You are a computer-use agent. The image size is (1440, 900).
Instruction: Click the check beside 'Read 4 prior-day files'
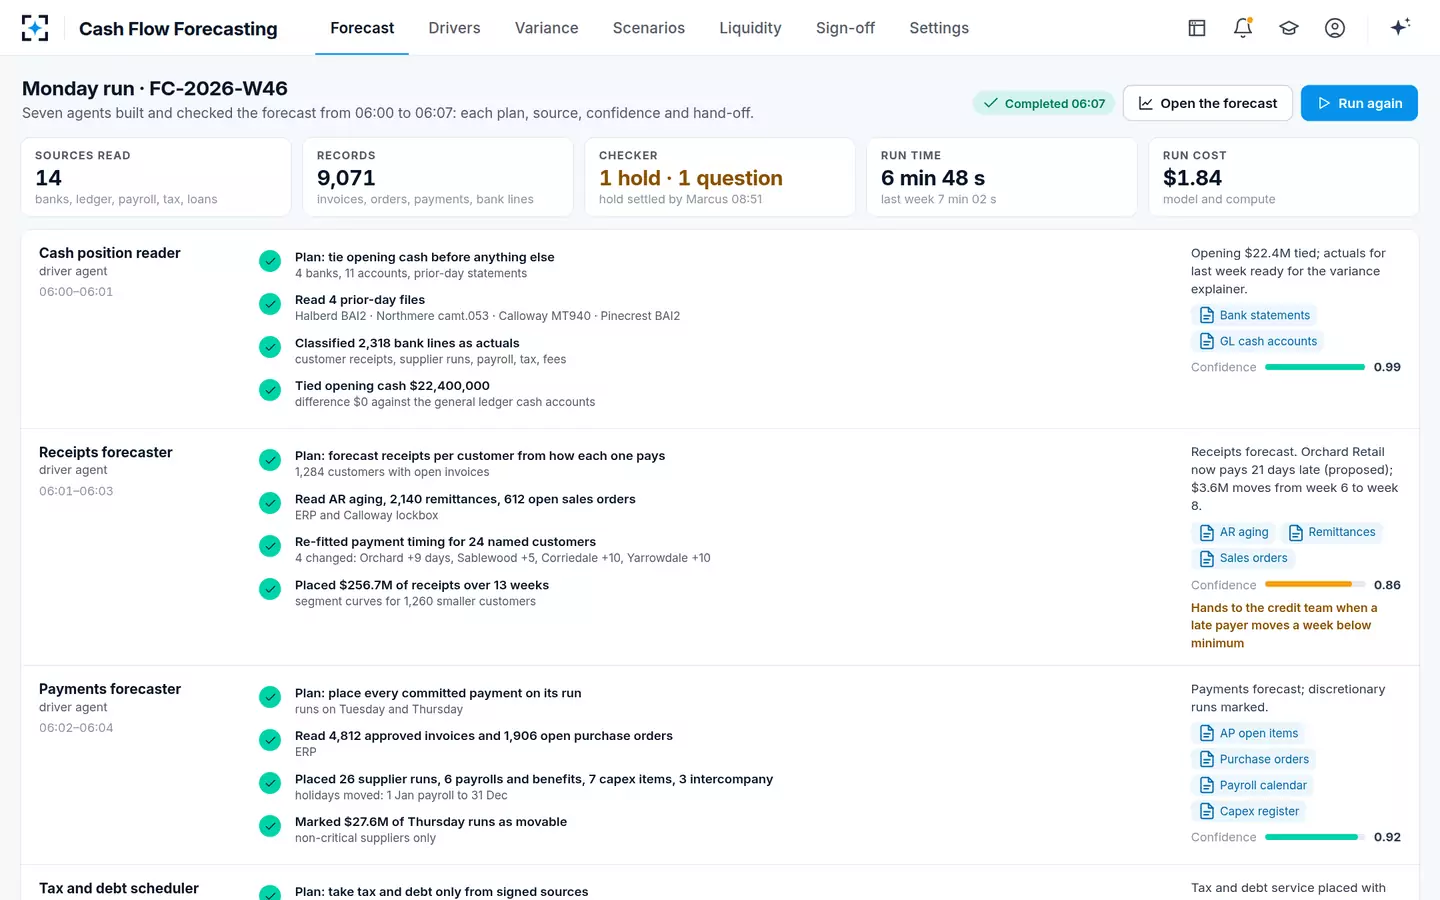click(x=270, y=304)
